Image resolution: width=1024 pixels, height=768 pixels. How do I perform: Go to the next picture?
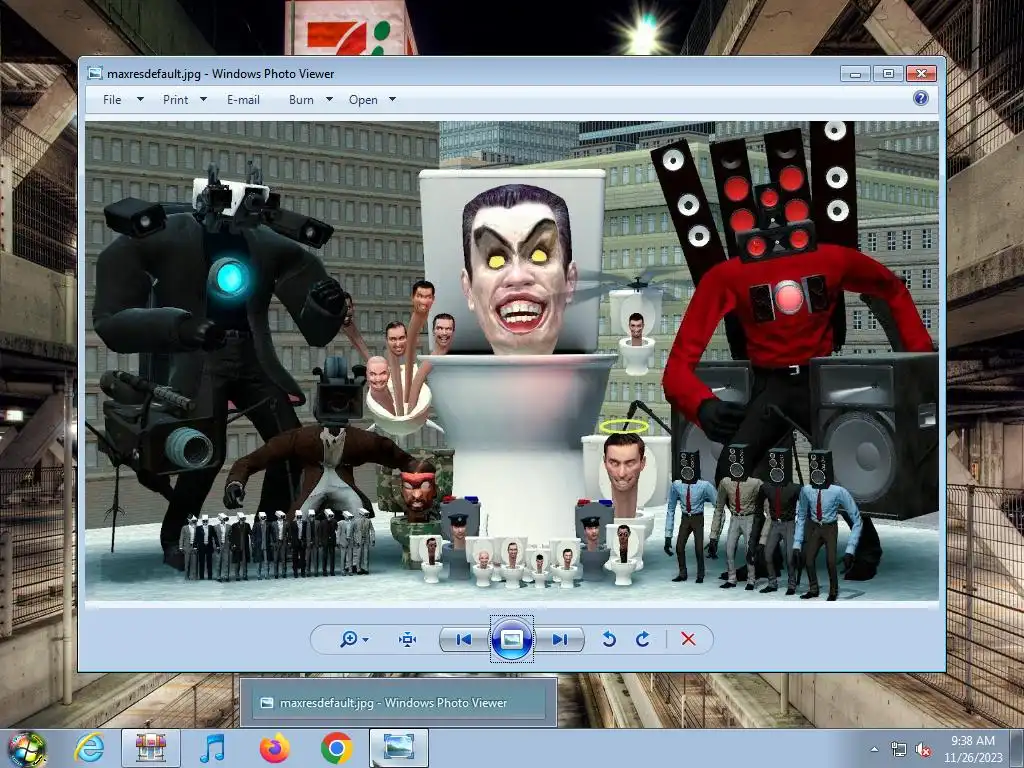pyautogui.click(x=559, y=639)
